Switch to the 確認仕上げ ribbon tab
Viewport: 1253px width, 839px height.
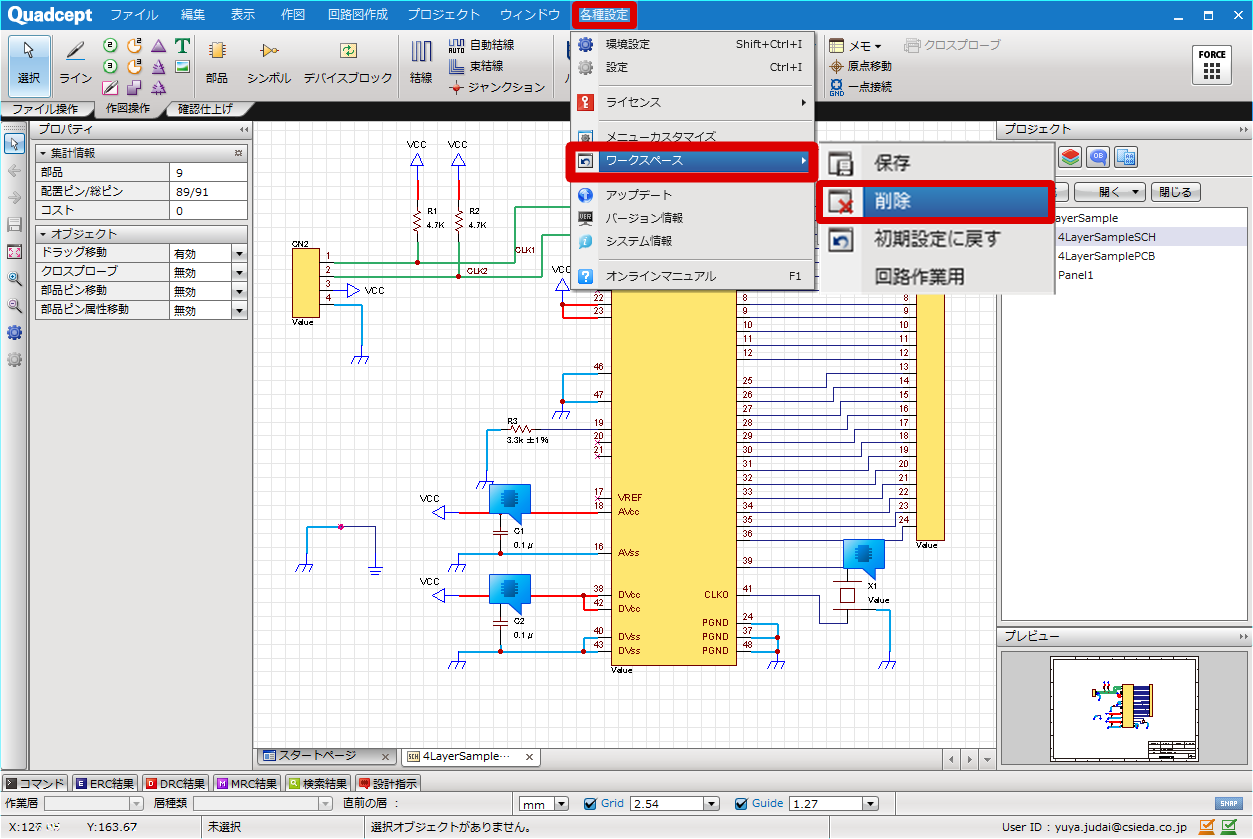click(x=206, y=109)
